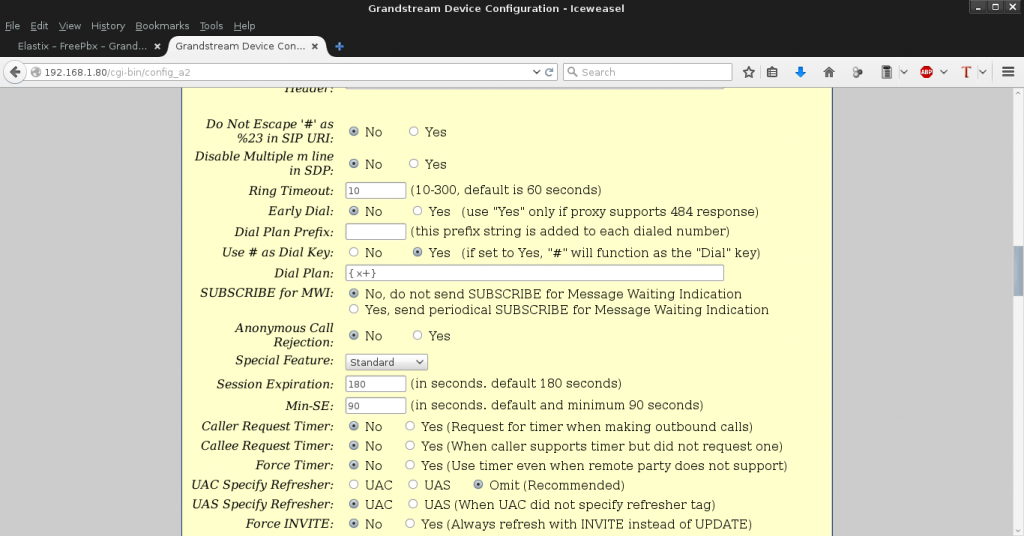Open a new tab with plus icon

pos(340,46)
